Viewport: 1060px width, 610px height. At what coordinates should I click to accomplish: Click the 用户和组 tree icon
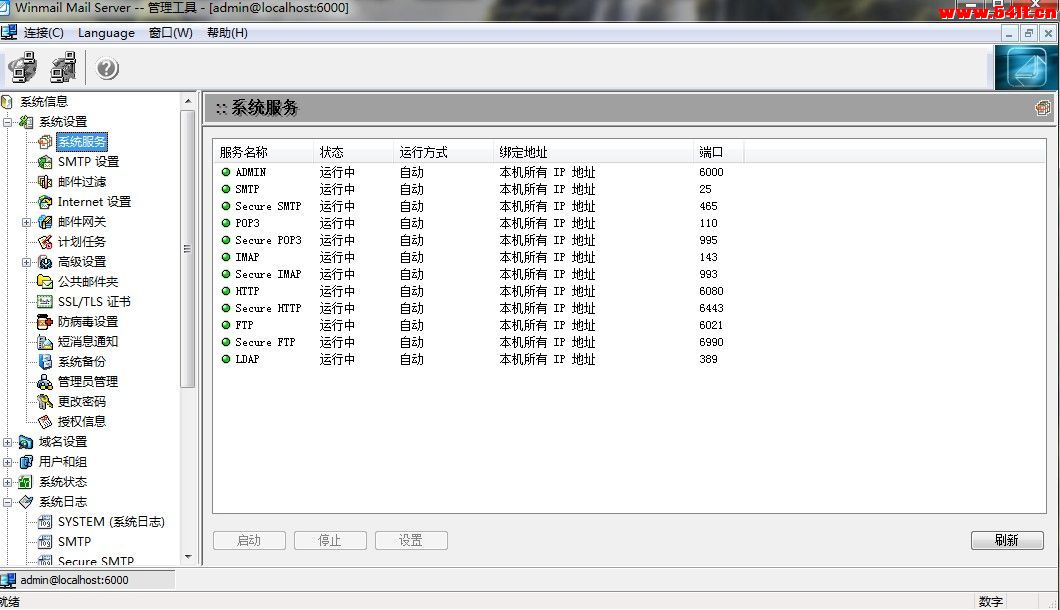click(x=26, y=462)
